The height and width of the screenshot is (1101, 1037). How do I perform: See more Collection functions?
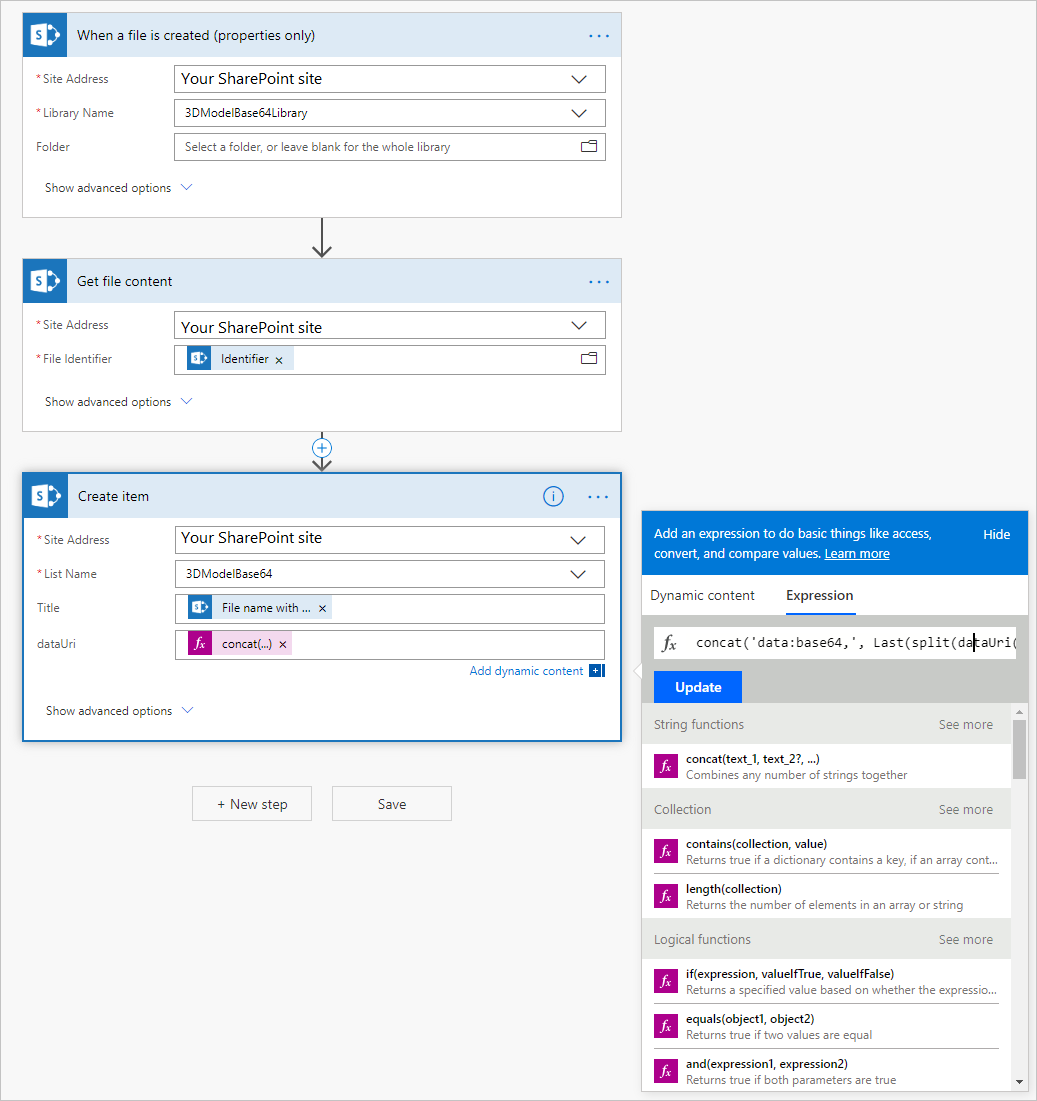click(x=965, y=810)
